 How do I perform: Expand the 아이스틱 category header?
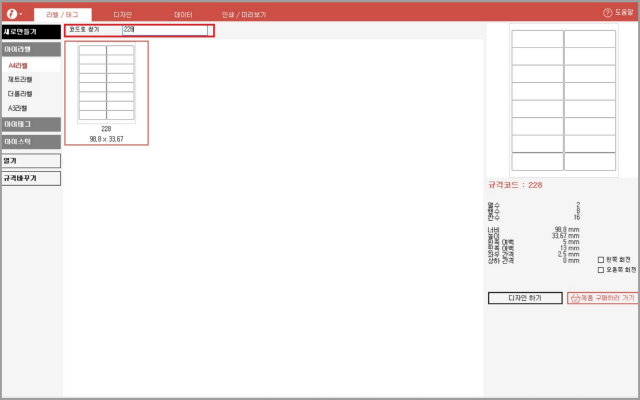click(31, 142)
